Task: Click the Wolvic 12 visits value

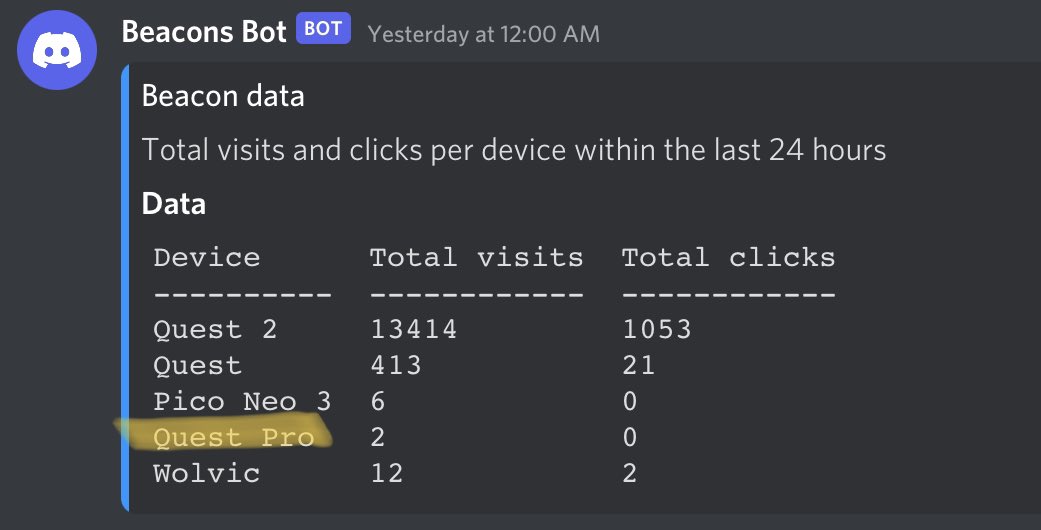Action: (386, 474)
